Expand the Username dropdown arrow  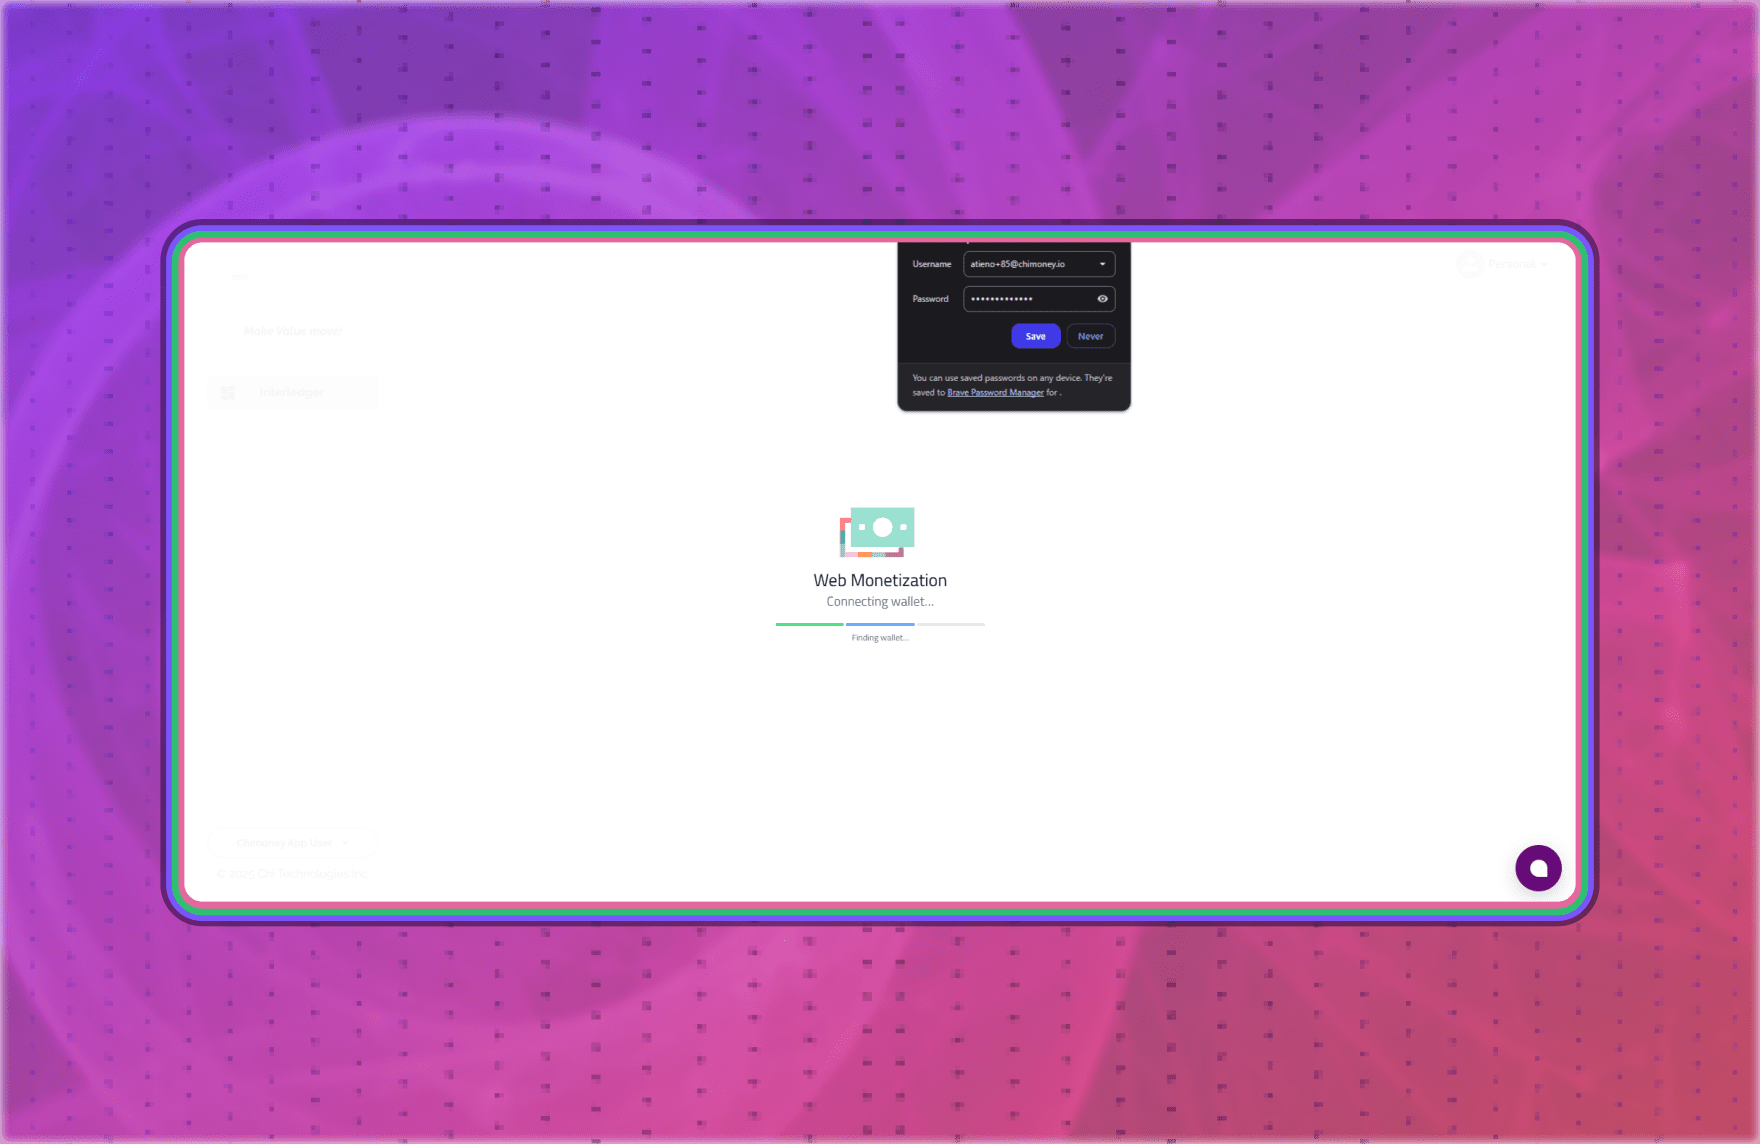coord(1102,264)
